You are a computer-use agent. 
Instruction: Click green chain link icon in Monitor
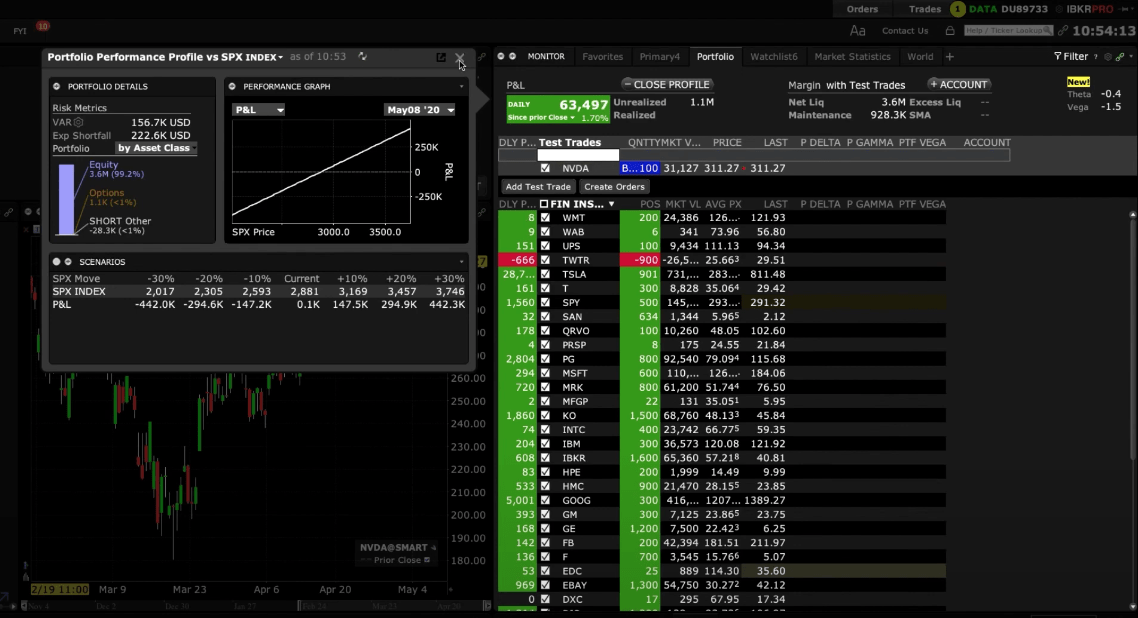(1120, 57)
